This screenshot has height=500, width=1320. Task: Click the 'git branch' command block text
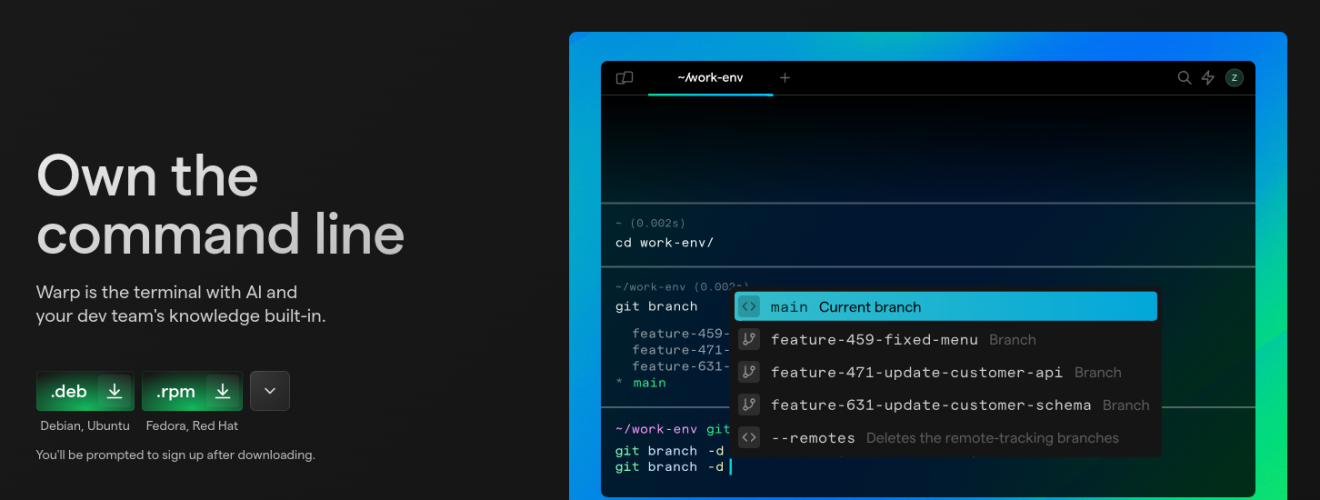tap(656, 307)
